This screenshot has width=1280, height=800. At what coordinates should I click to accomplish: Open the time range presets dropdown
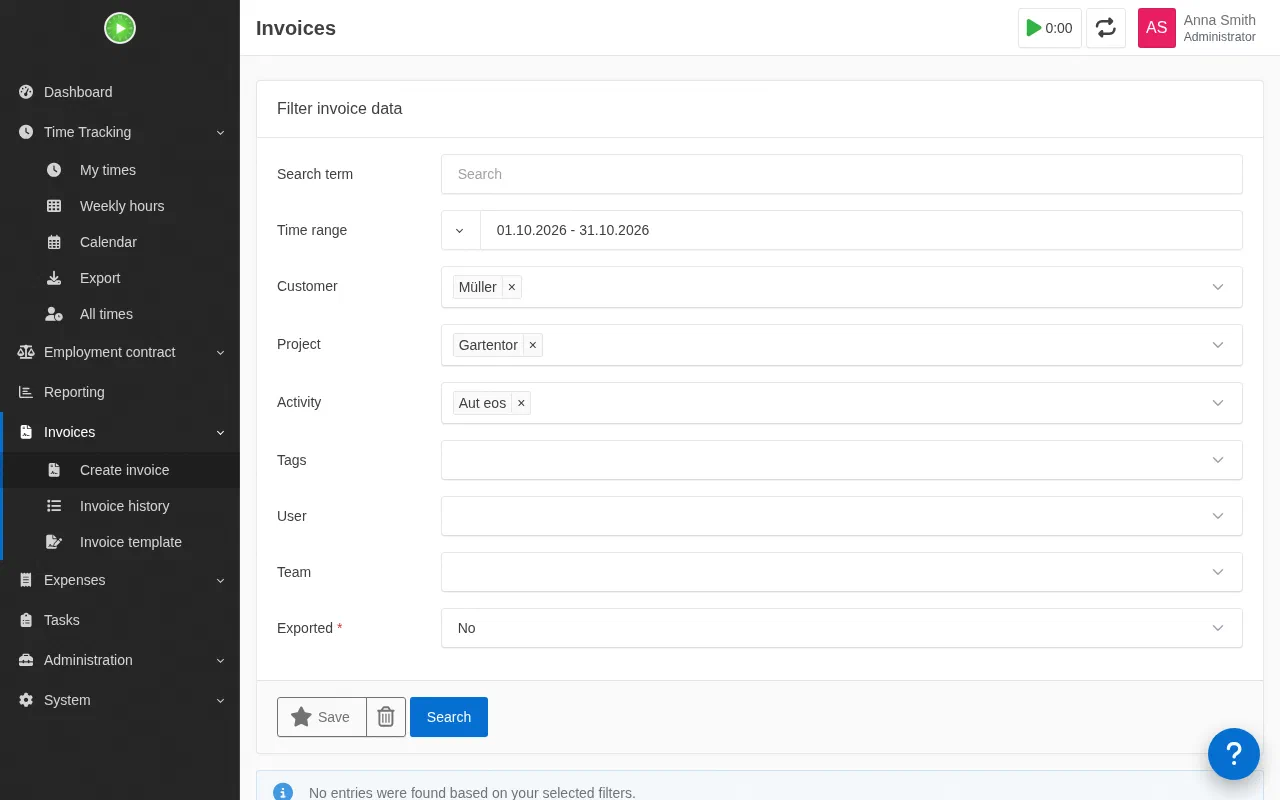coord(460,230)
